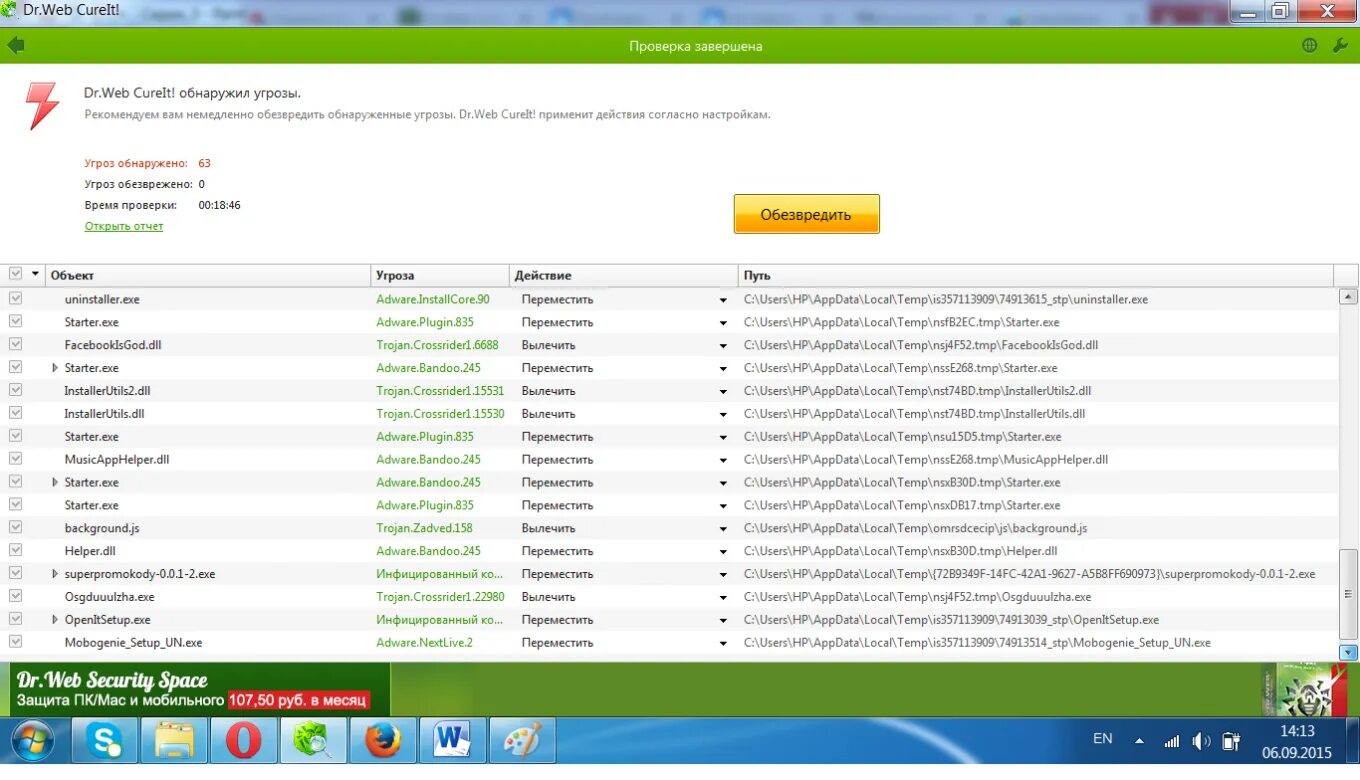Open the volume speaker tray icon
Viewport: 1360px width, 780px height.
(1201, 741)
